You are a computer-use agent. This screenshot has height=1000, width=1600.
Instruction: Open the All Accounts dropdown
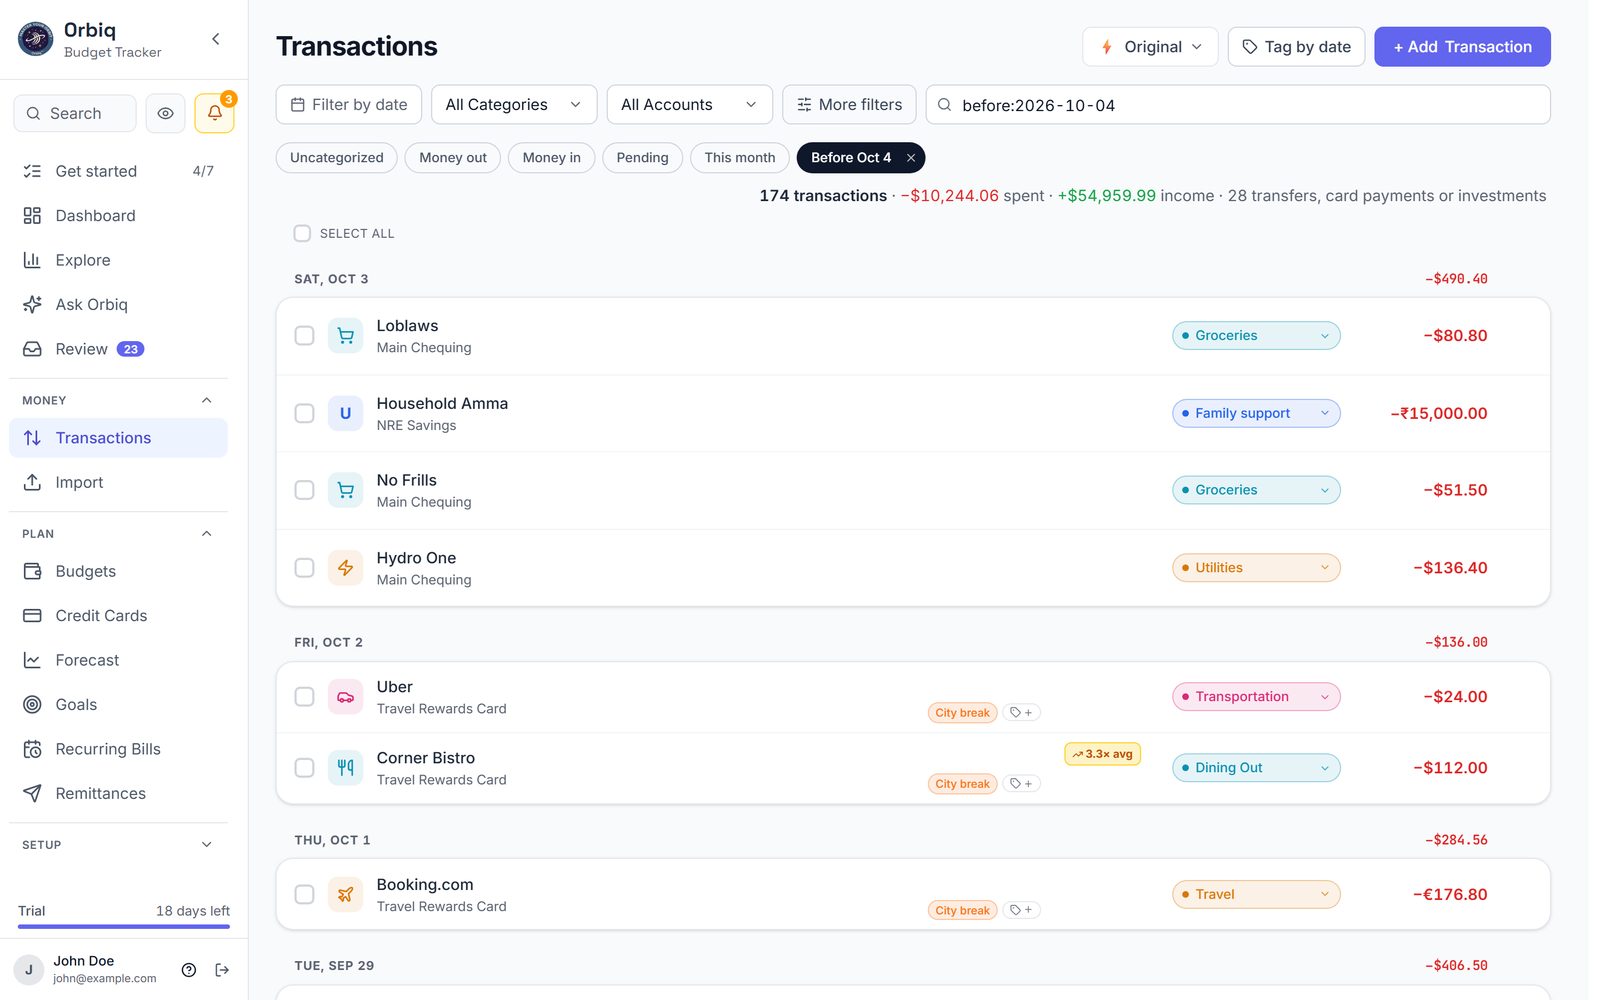click(689, 105)
